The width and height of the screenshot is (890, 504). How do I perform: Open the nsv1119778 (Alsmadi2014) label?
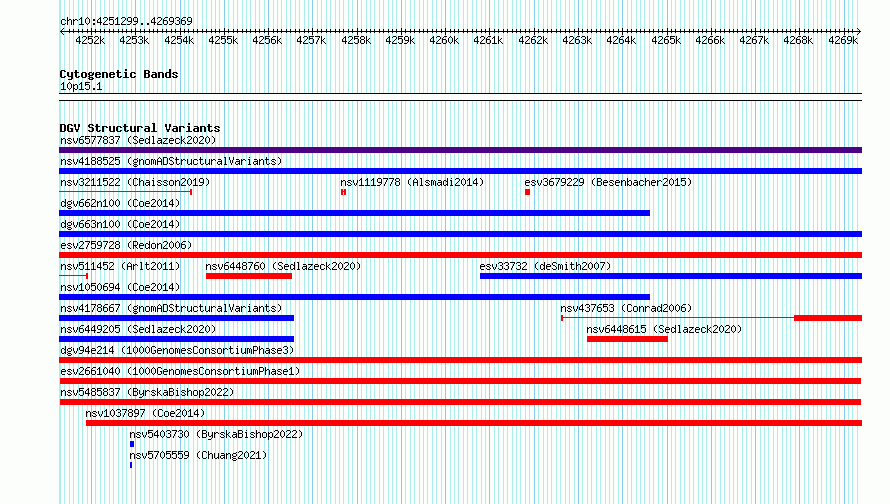point(412,182)
